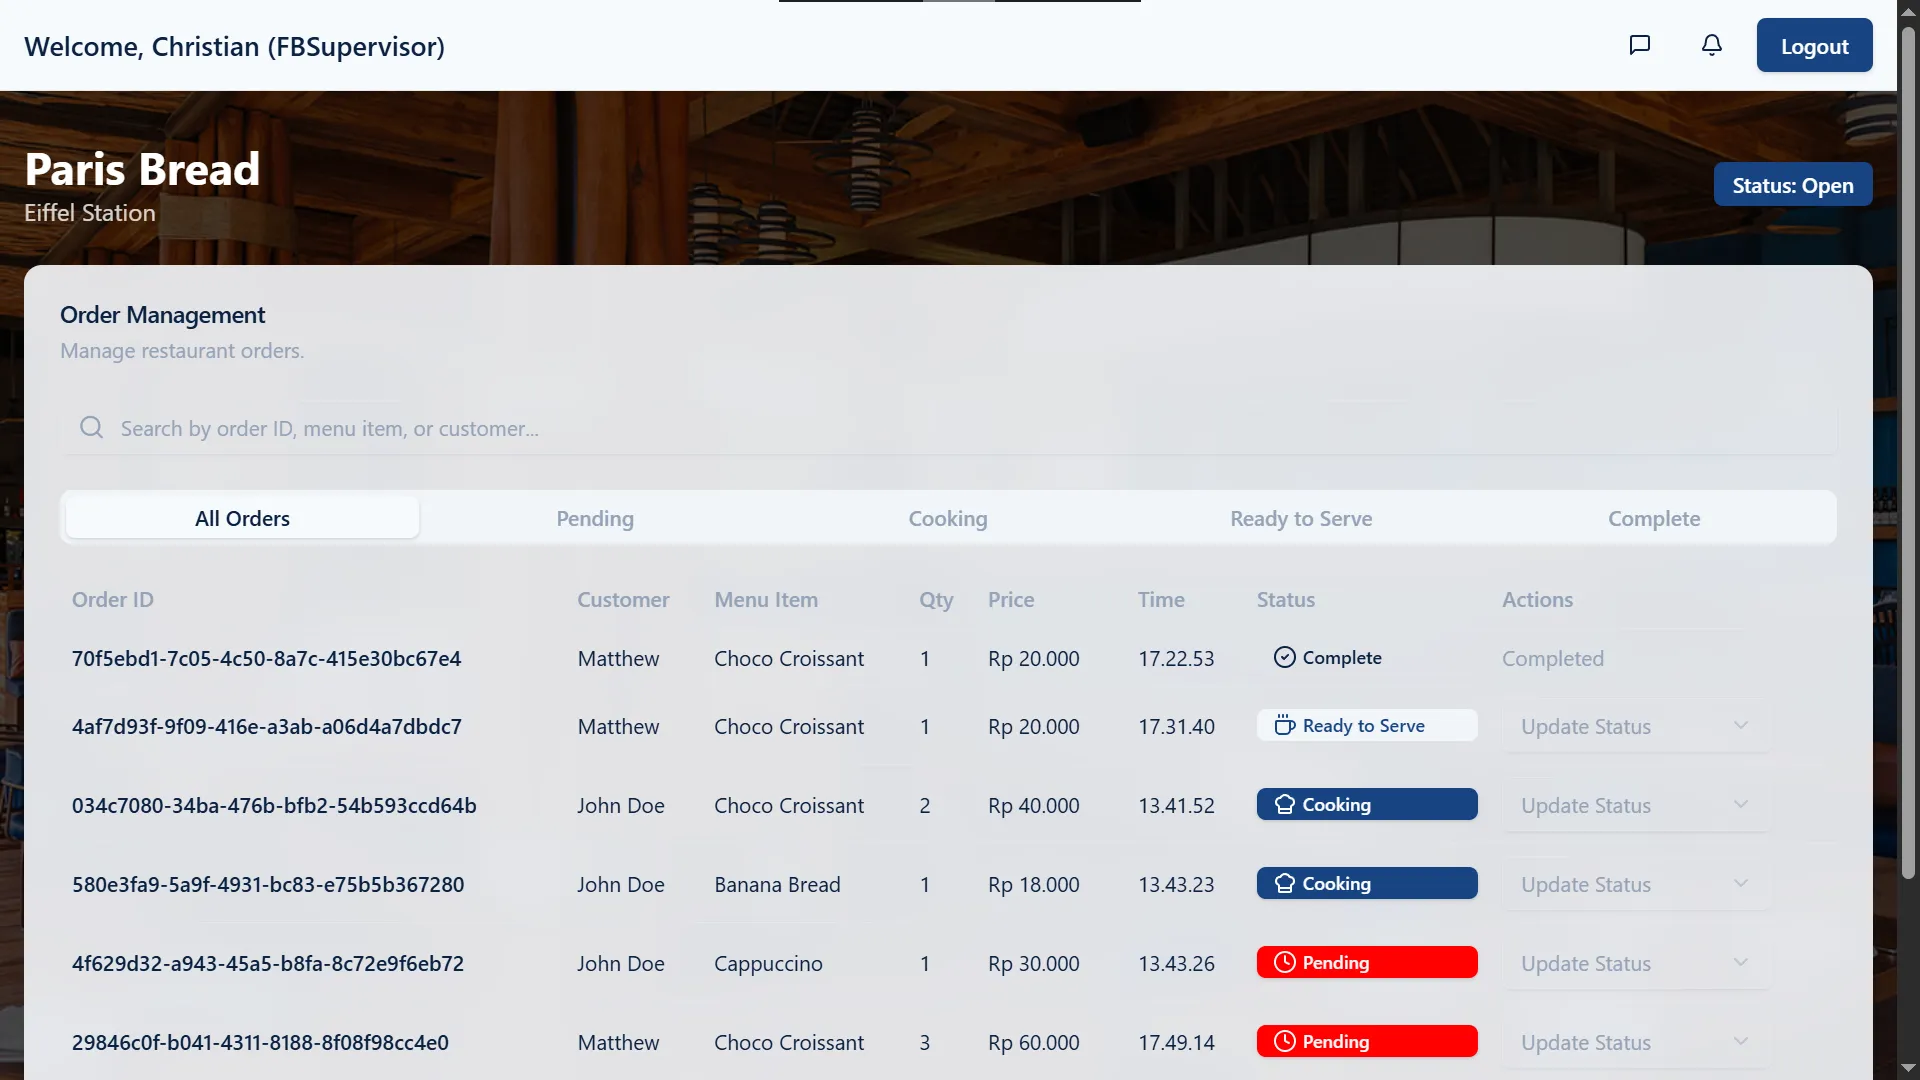Click the Logout button

coord(1814,46)
